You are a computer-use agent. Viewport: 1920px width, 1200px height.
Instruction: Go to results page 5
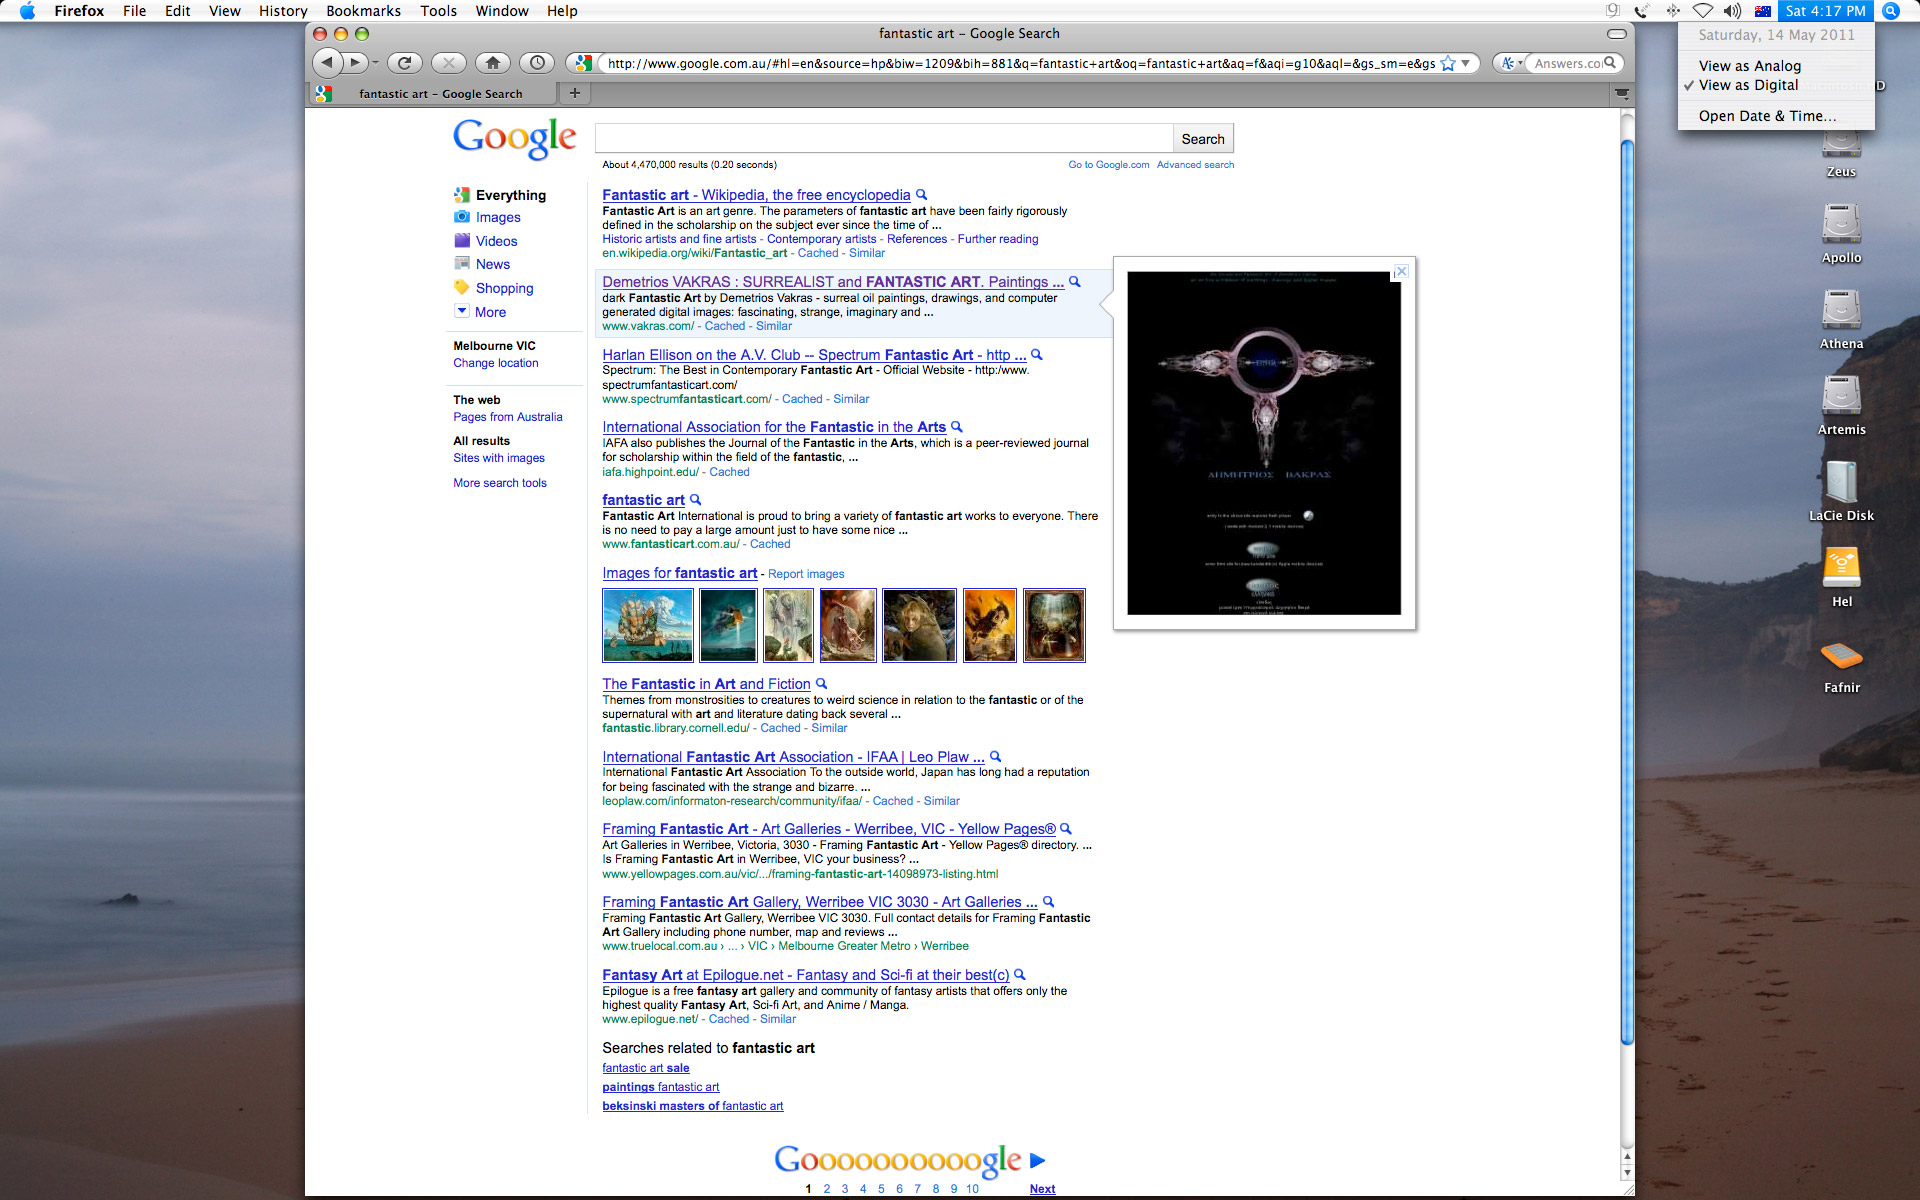coord(881,1189)
